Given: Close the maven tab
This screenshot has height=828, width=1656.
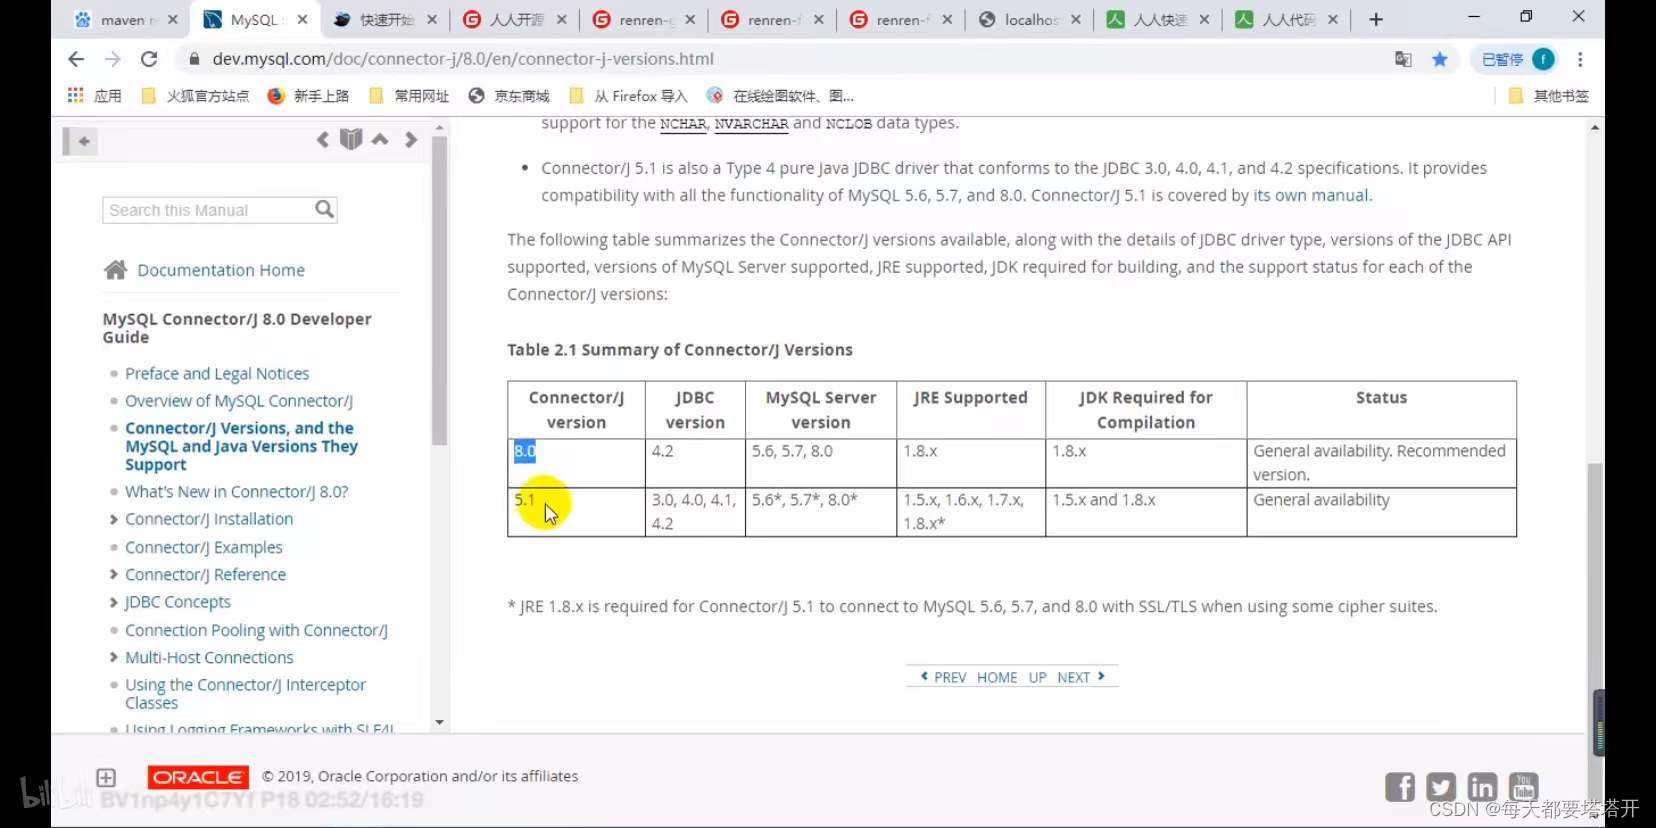Looking at the screenshot, I should (x=173, y=19).
